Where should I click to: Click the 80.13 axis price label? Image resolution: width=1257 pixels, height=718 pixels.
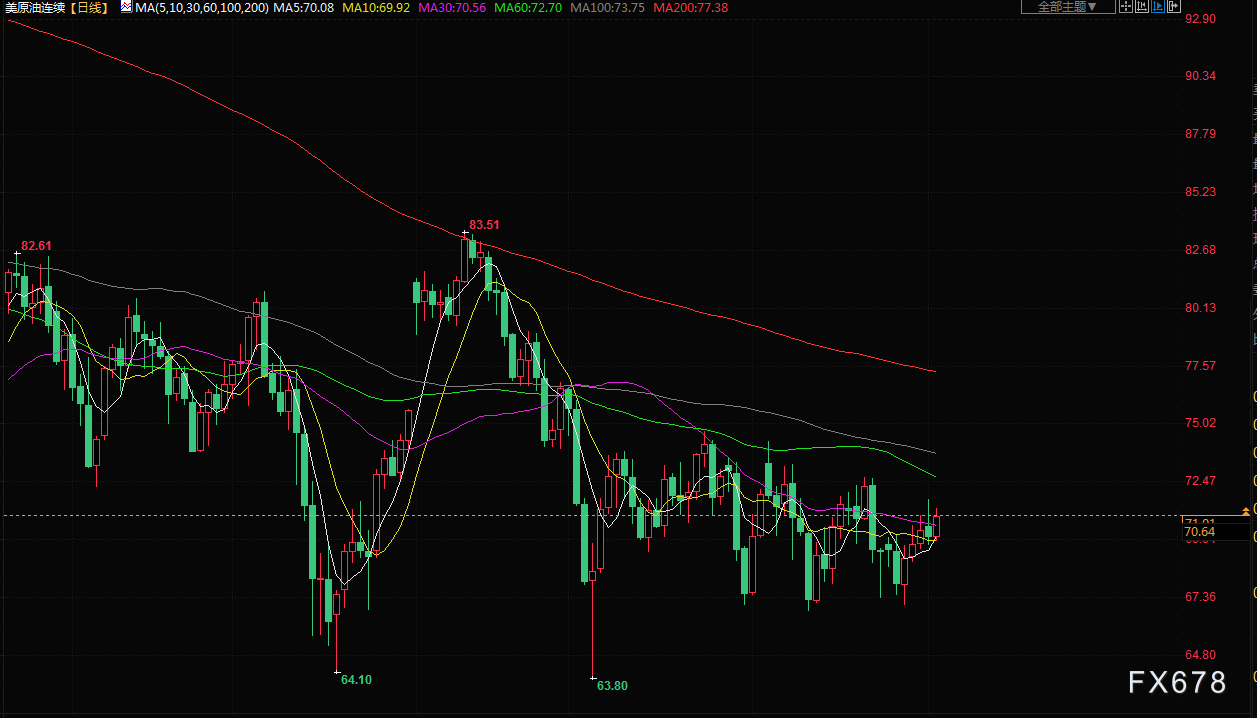[x=1199, y=308]
